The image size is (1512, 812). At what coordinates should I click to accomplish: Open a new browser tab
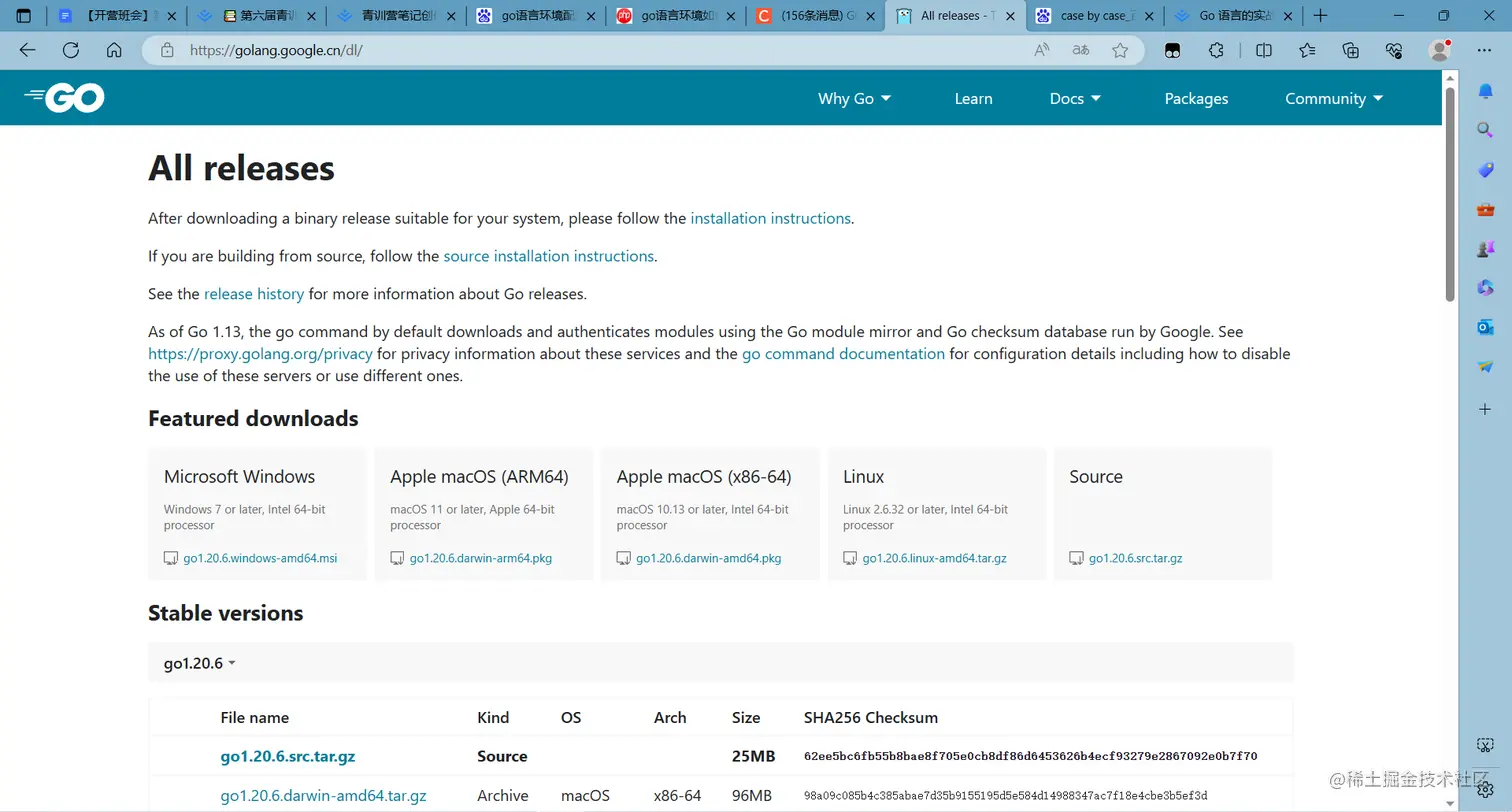coord(1320,16)
